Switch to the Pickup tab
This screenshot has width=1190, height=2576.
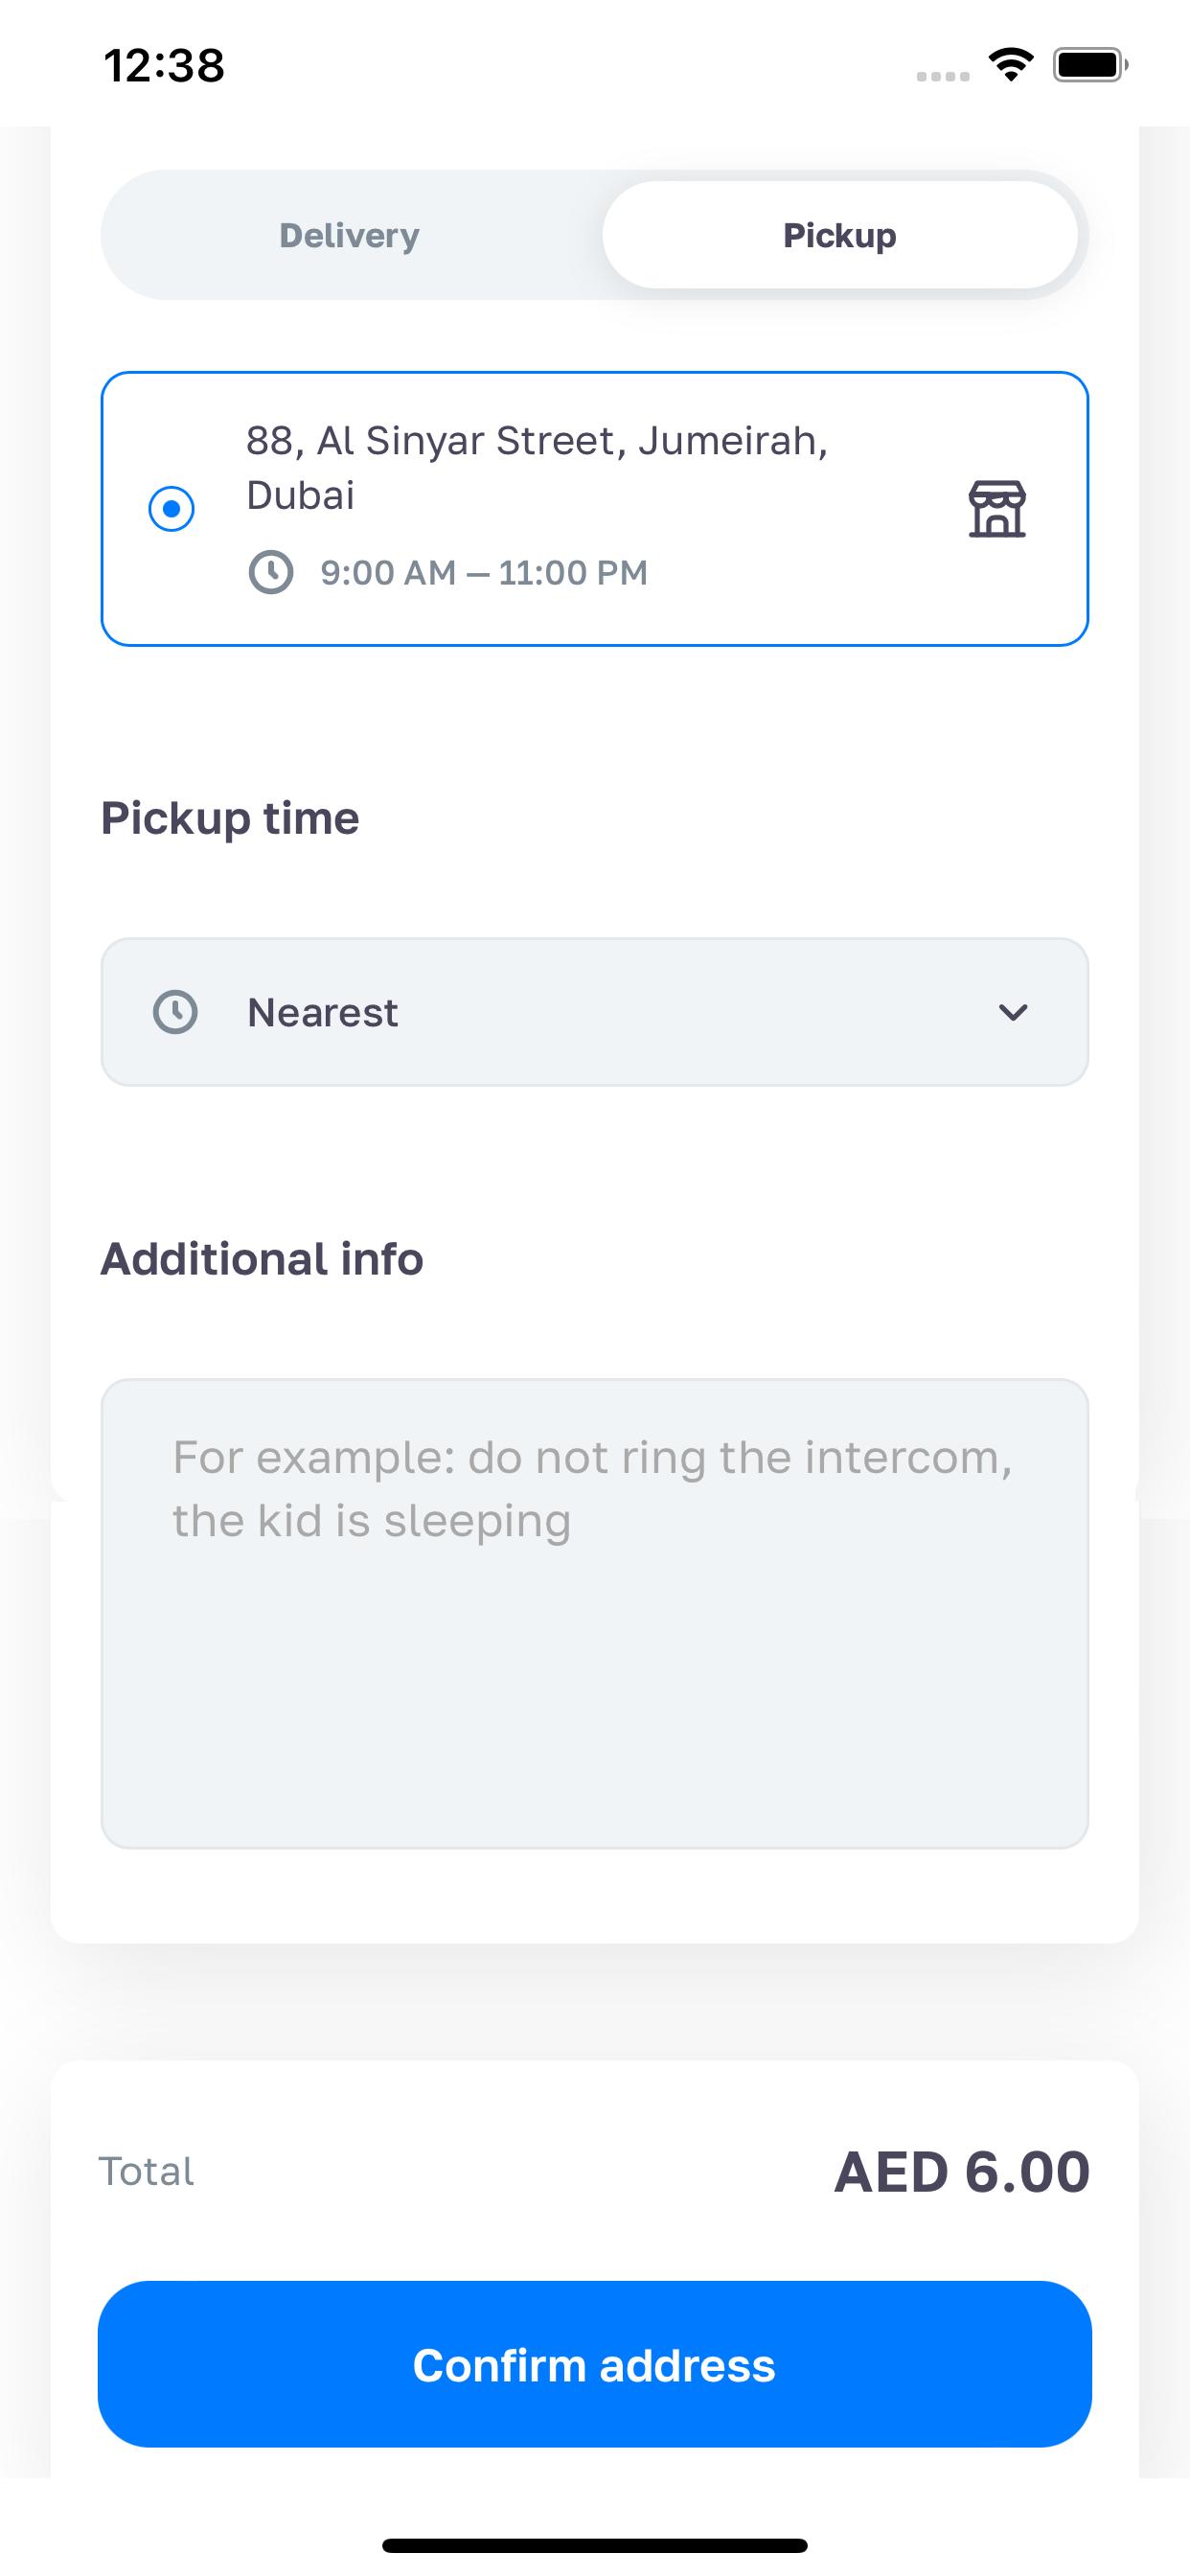(x=840, y=235)
